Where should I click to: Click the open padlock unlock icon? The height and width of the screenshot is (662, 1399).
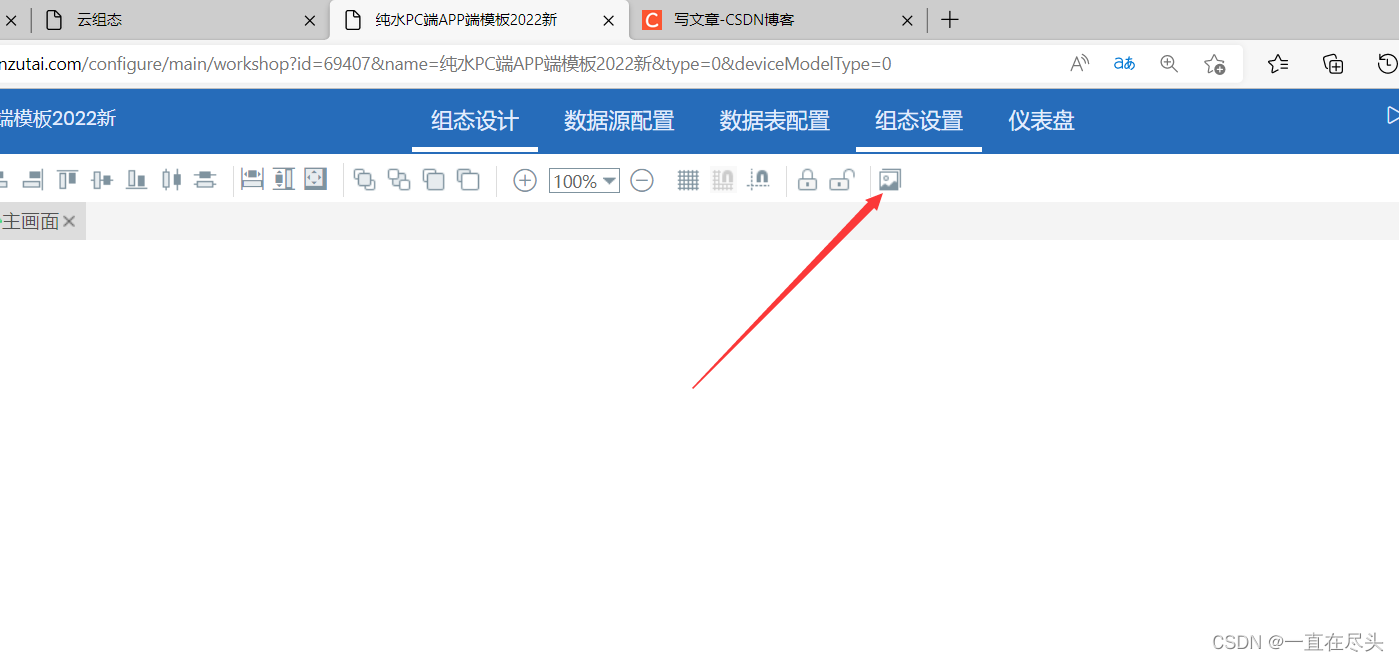[x=842, y=180]
